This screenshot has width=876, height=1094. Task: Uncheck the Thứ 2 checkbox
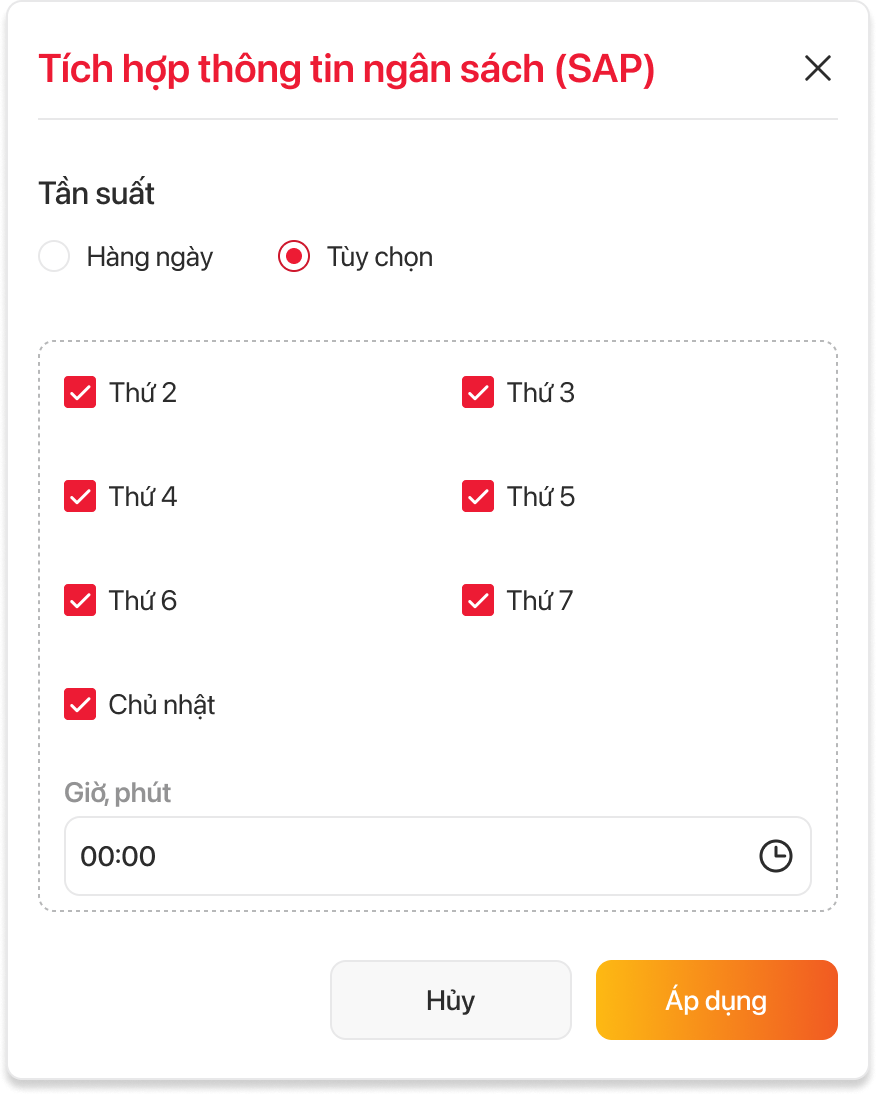click(80, 393)
